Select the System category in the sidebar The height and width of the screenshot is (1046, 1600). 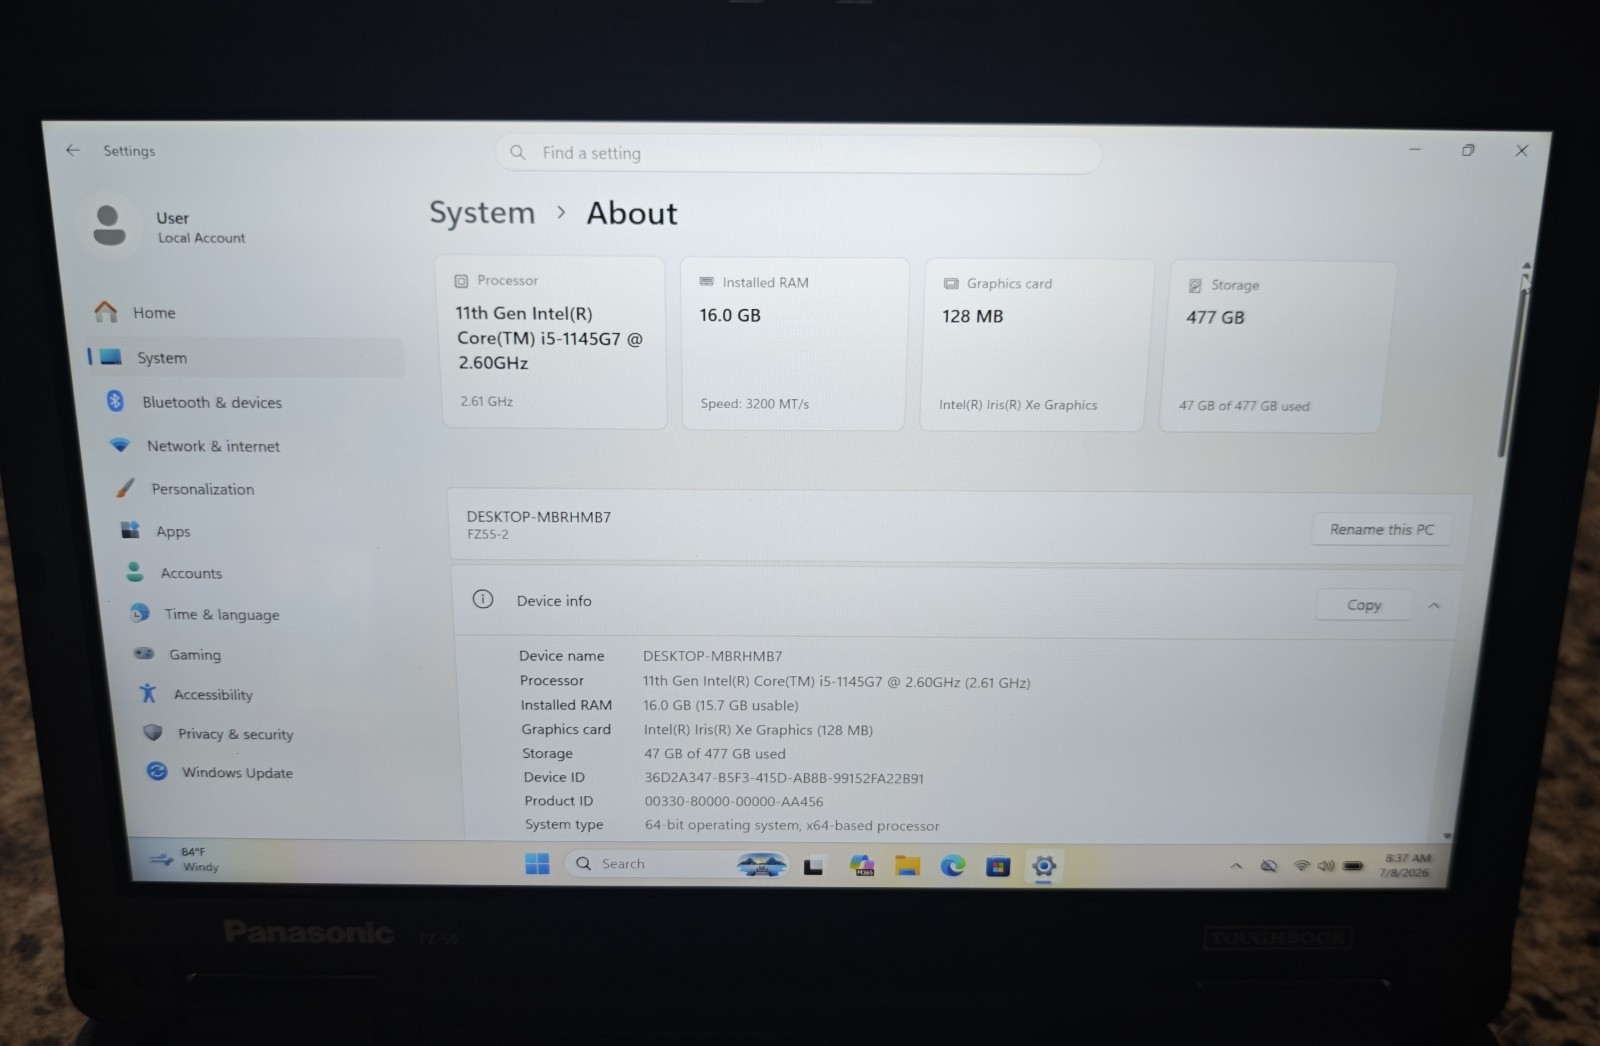245,358
